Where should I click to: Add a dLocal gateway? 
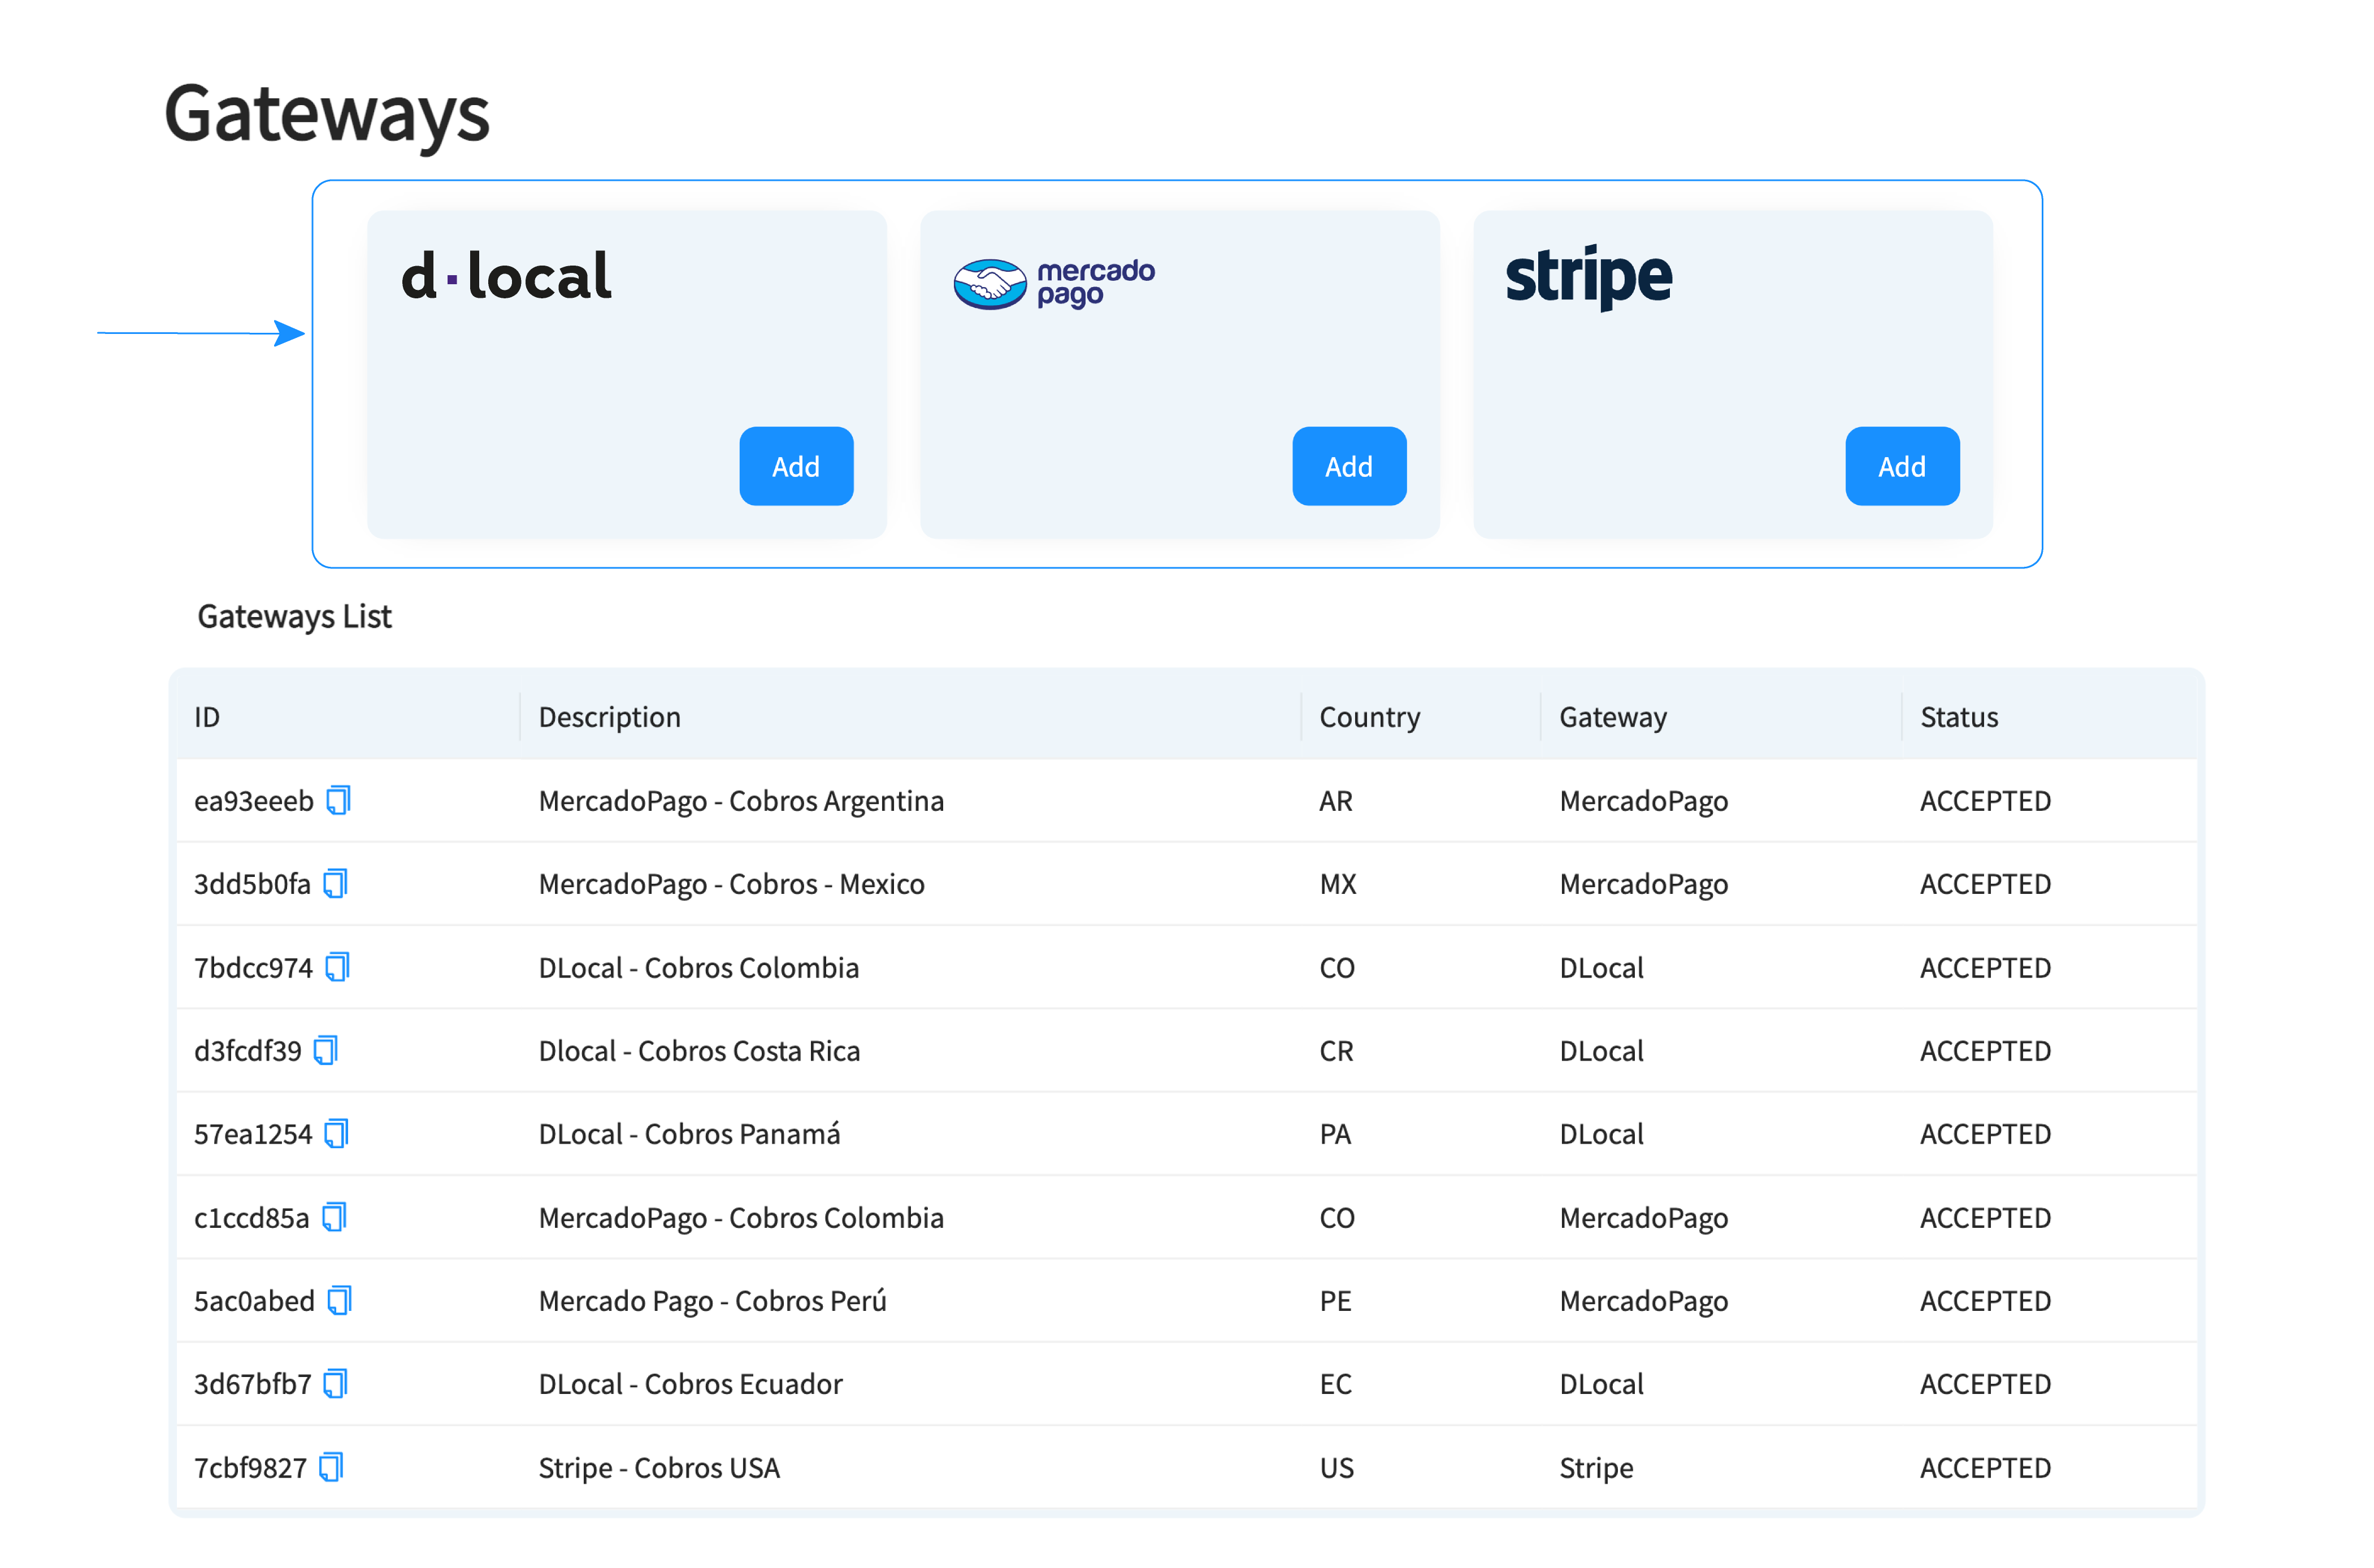(x=796, y=466)
